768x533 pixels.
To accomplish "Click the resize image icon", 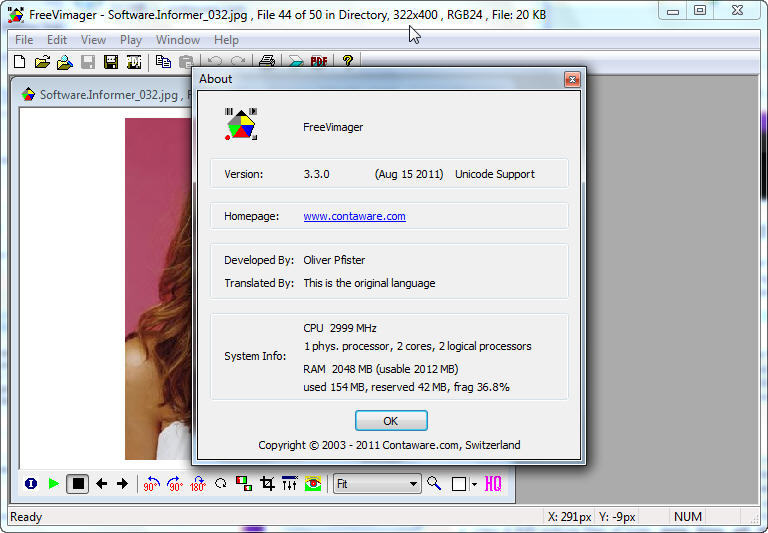I will point(244,484).
